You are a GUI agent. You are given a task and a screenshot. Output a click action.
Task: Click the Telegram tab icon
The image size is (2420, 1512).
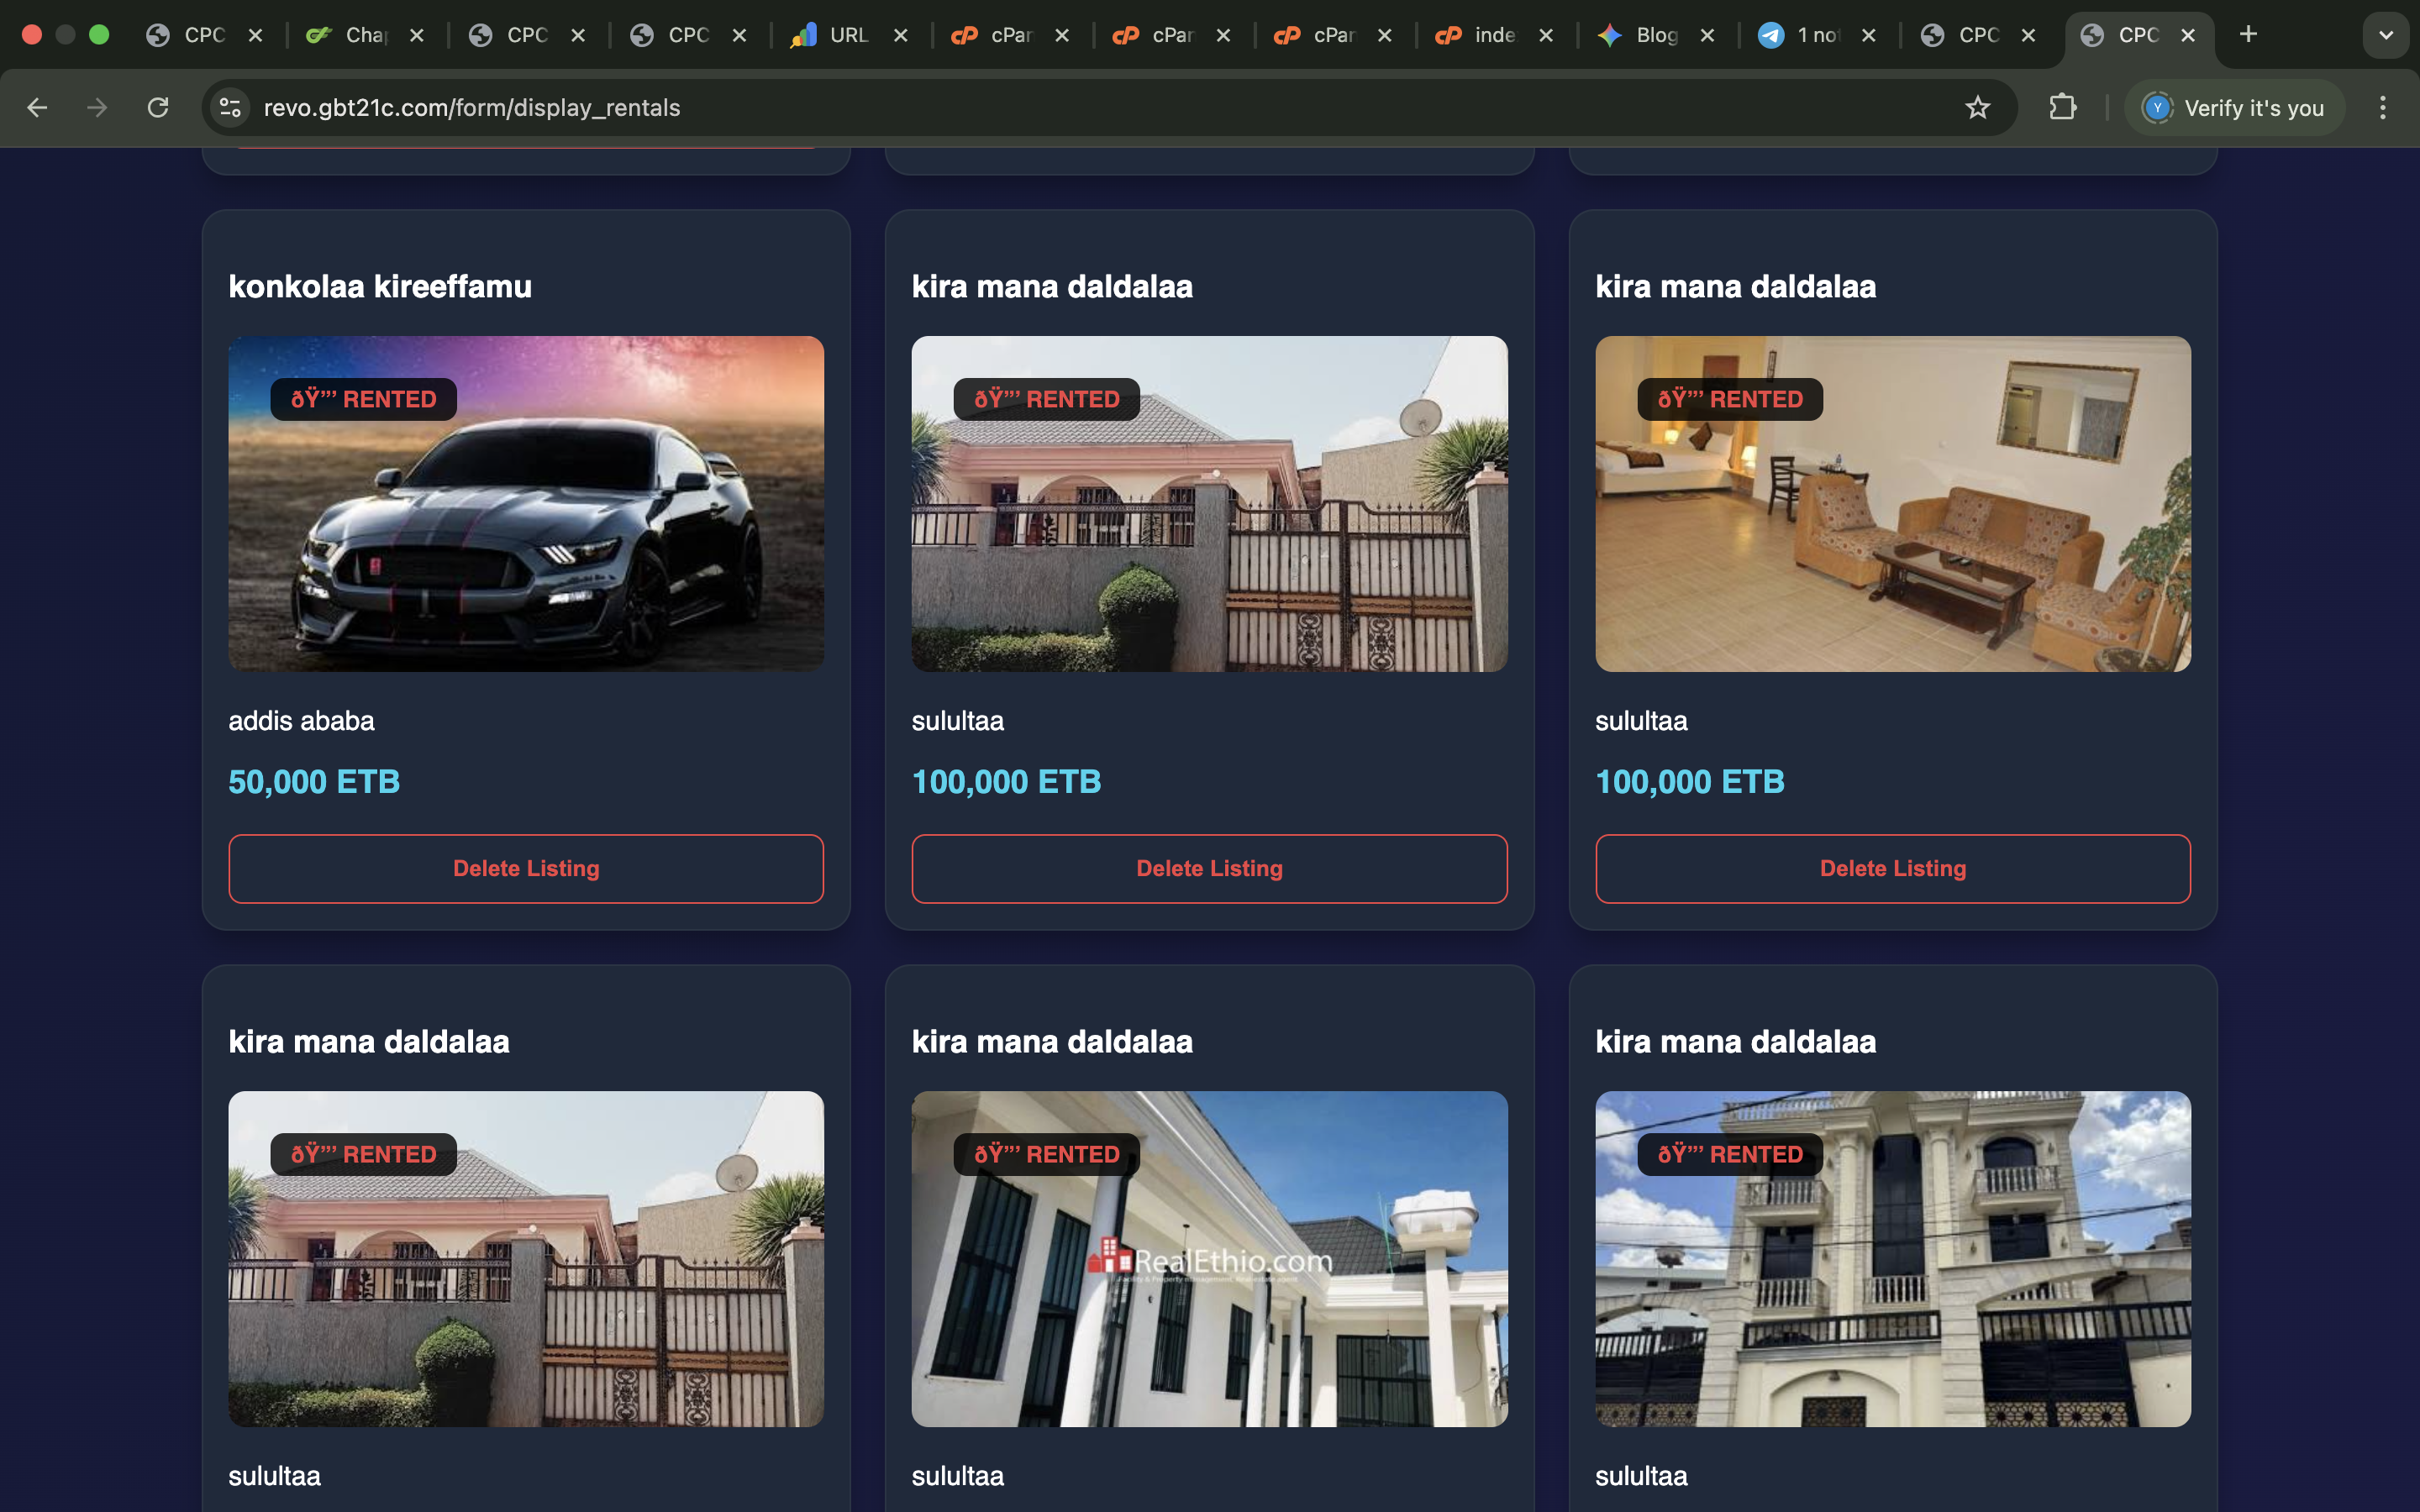(x=1771, y=35)
